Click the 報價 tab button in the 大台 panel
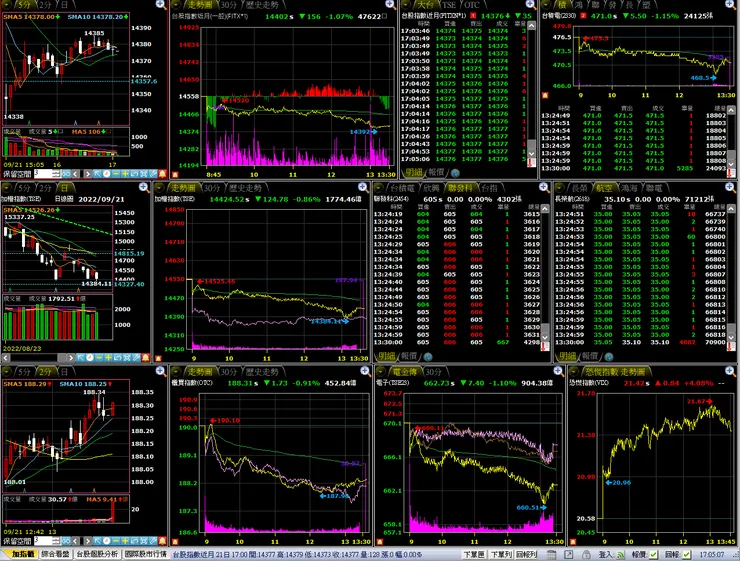This screenshot has width=740, height=561. click(436, 173)
